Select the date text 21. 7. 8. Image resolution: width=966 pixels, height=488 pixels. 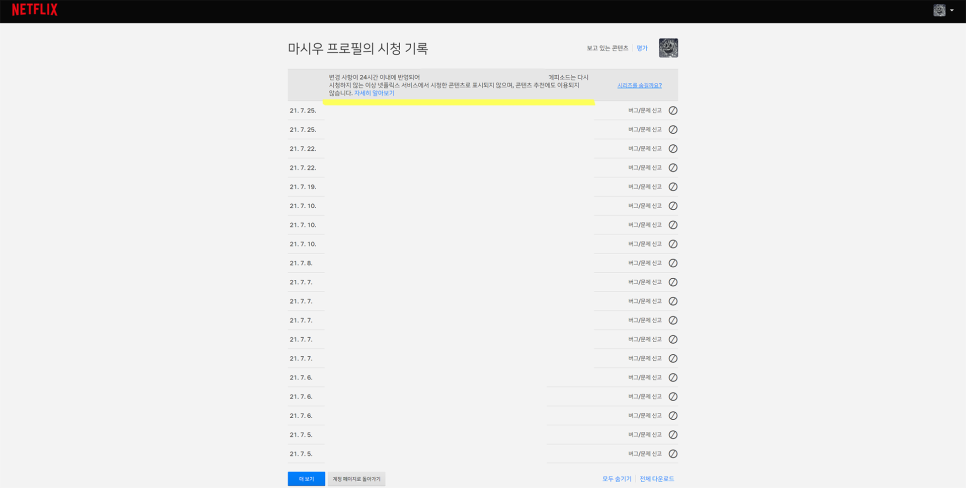(x=301, y=263)
